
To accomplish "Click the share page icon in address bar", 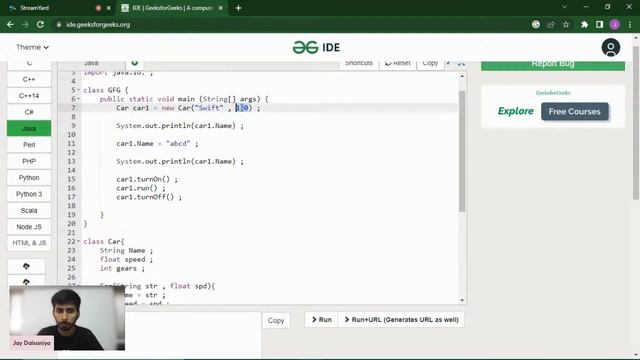I will pyautogui.click(x=551, y=24).
